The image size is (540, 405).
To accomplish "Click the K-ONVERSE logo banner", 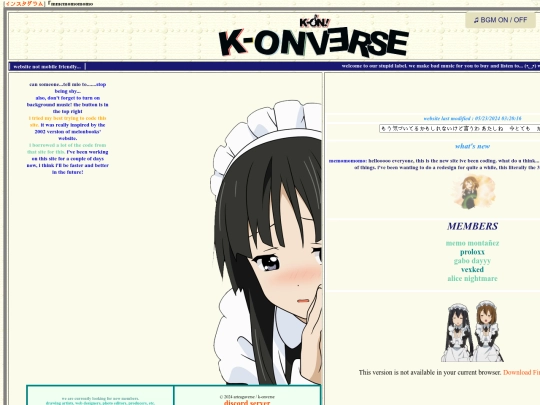I will [x=314, y=43].
